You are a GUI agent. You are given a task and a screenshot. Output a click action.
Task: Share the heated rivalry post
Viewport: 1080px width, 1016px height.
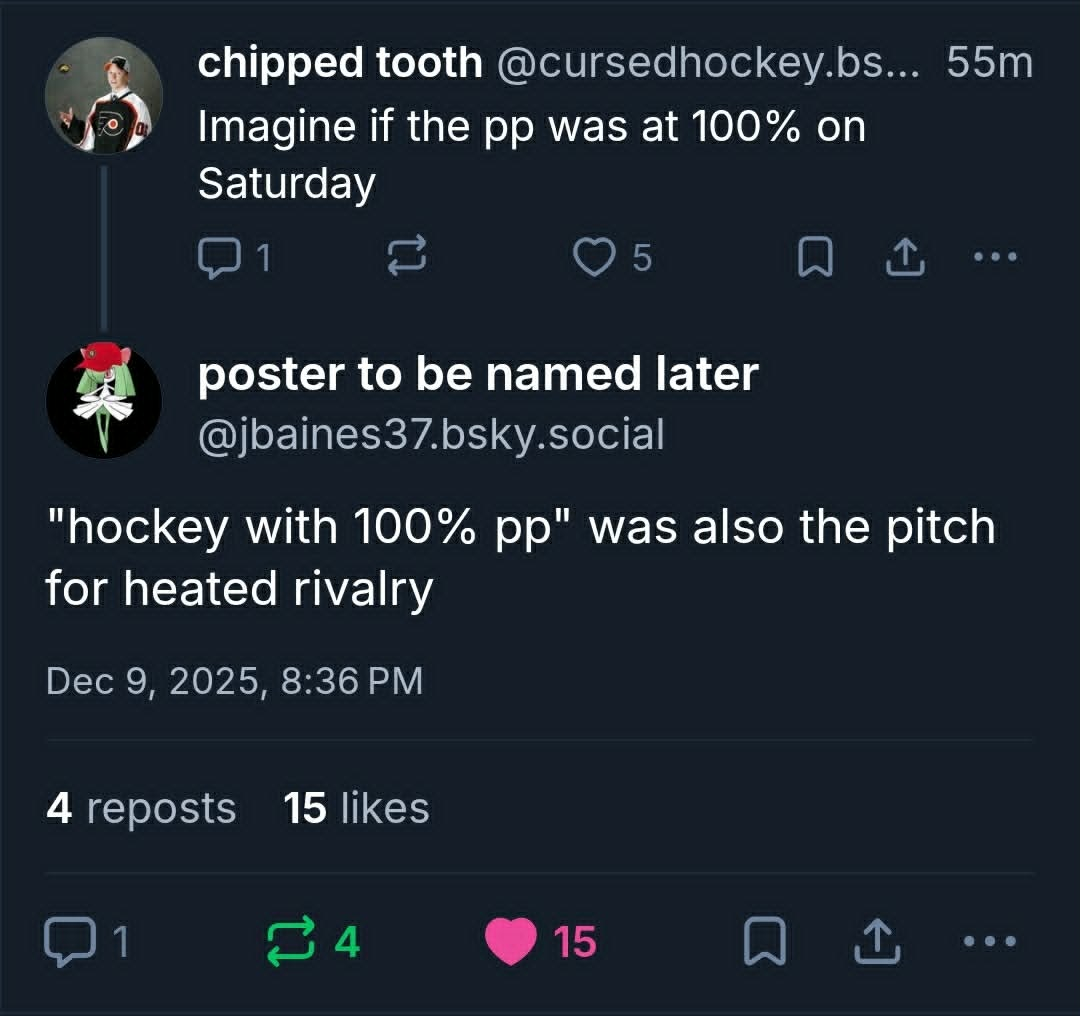[875, 942]
